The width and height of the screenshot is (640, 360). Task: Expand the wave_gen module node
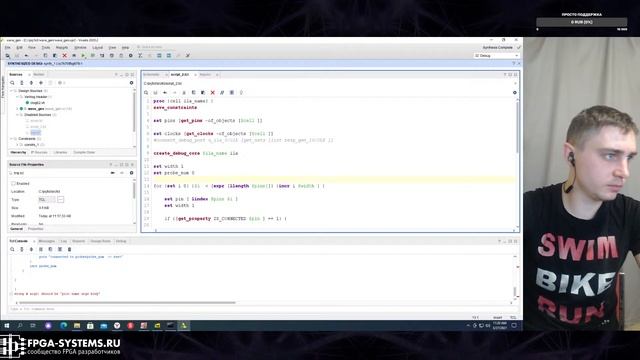(17, 109)
